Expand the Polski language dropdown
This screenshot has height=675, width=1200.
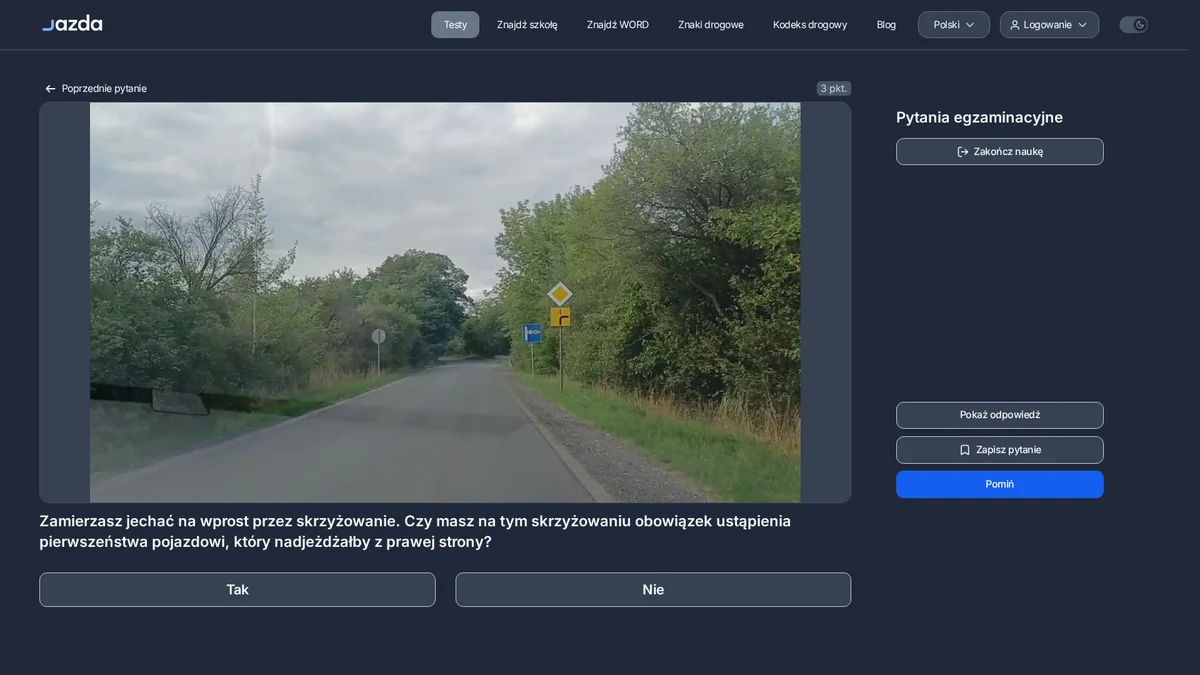[954, 25]
